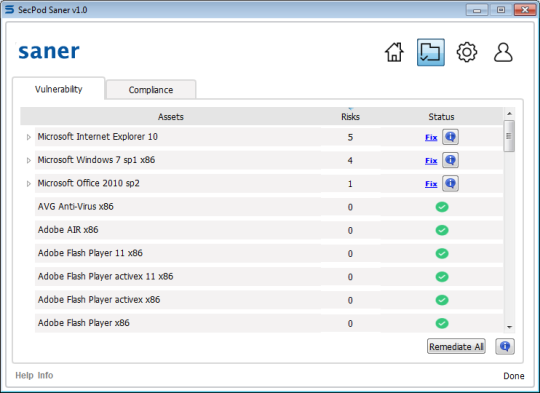Click the saner logo

click(x=49, y=52)
